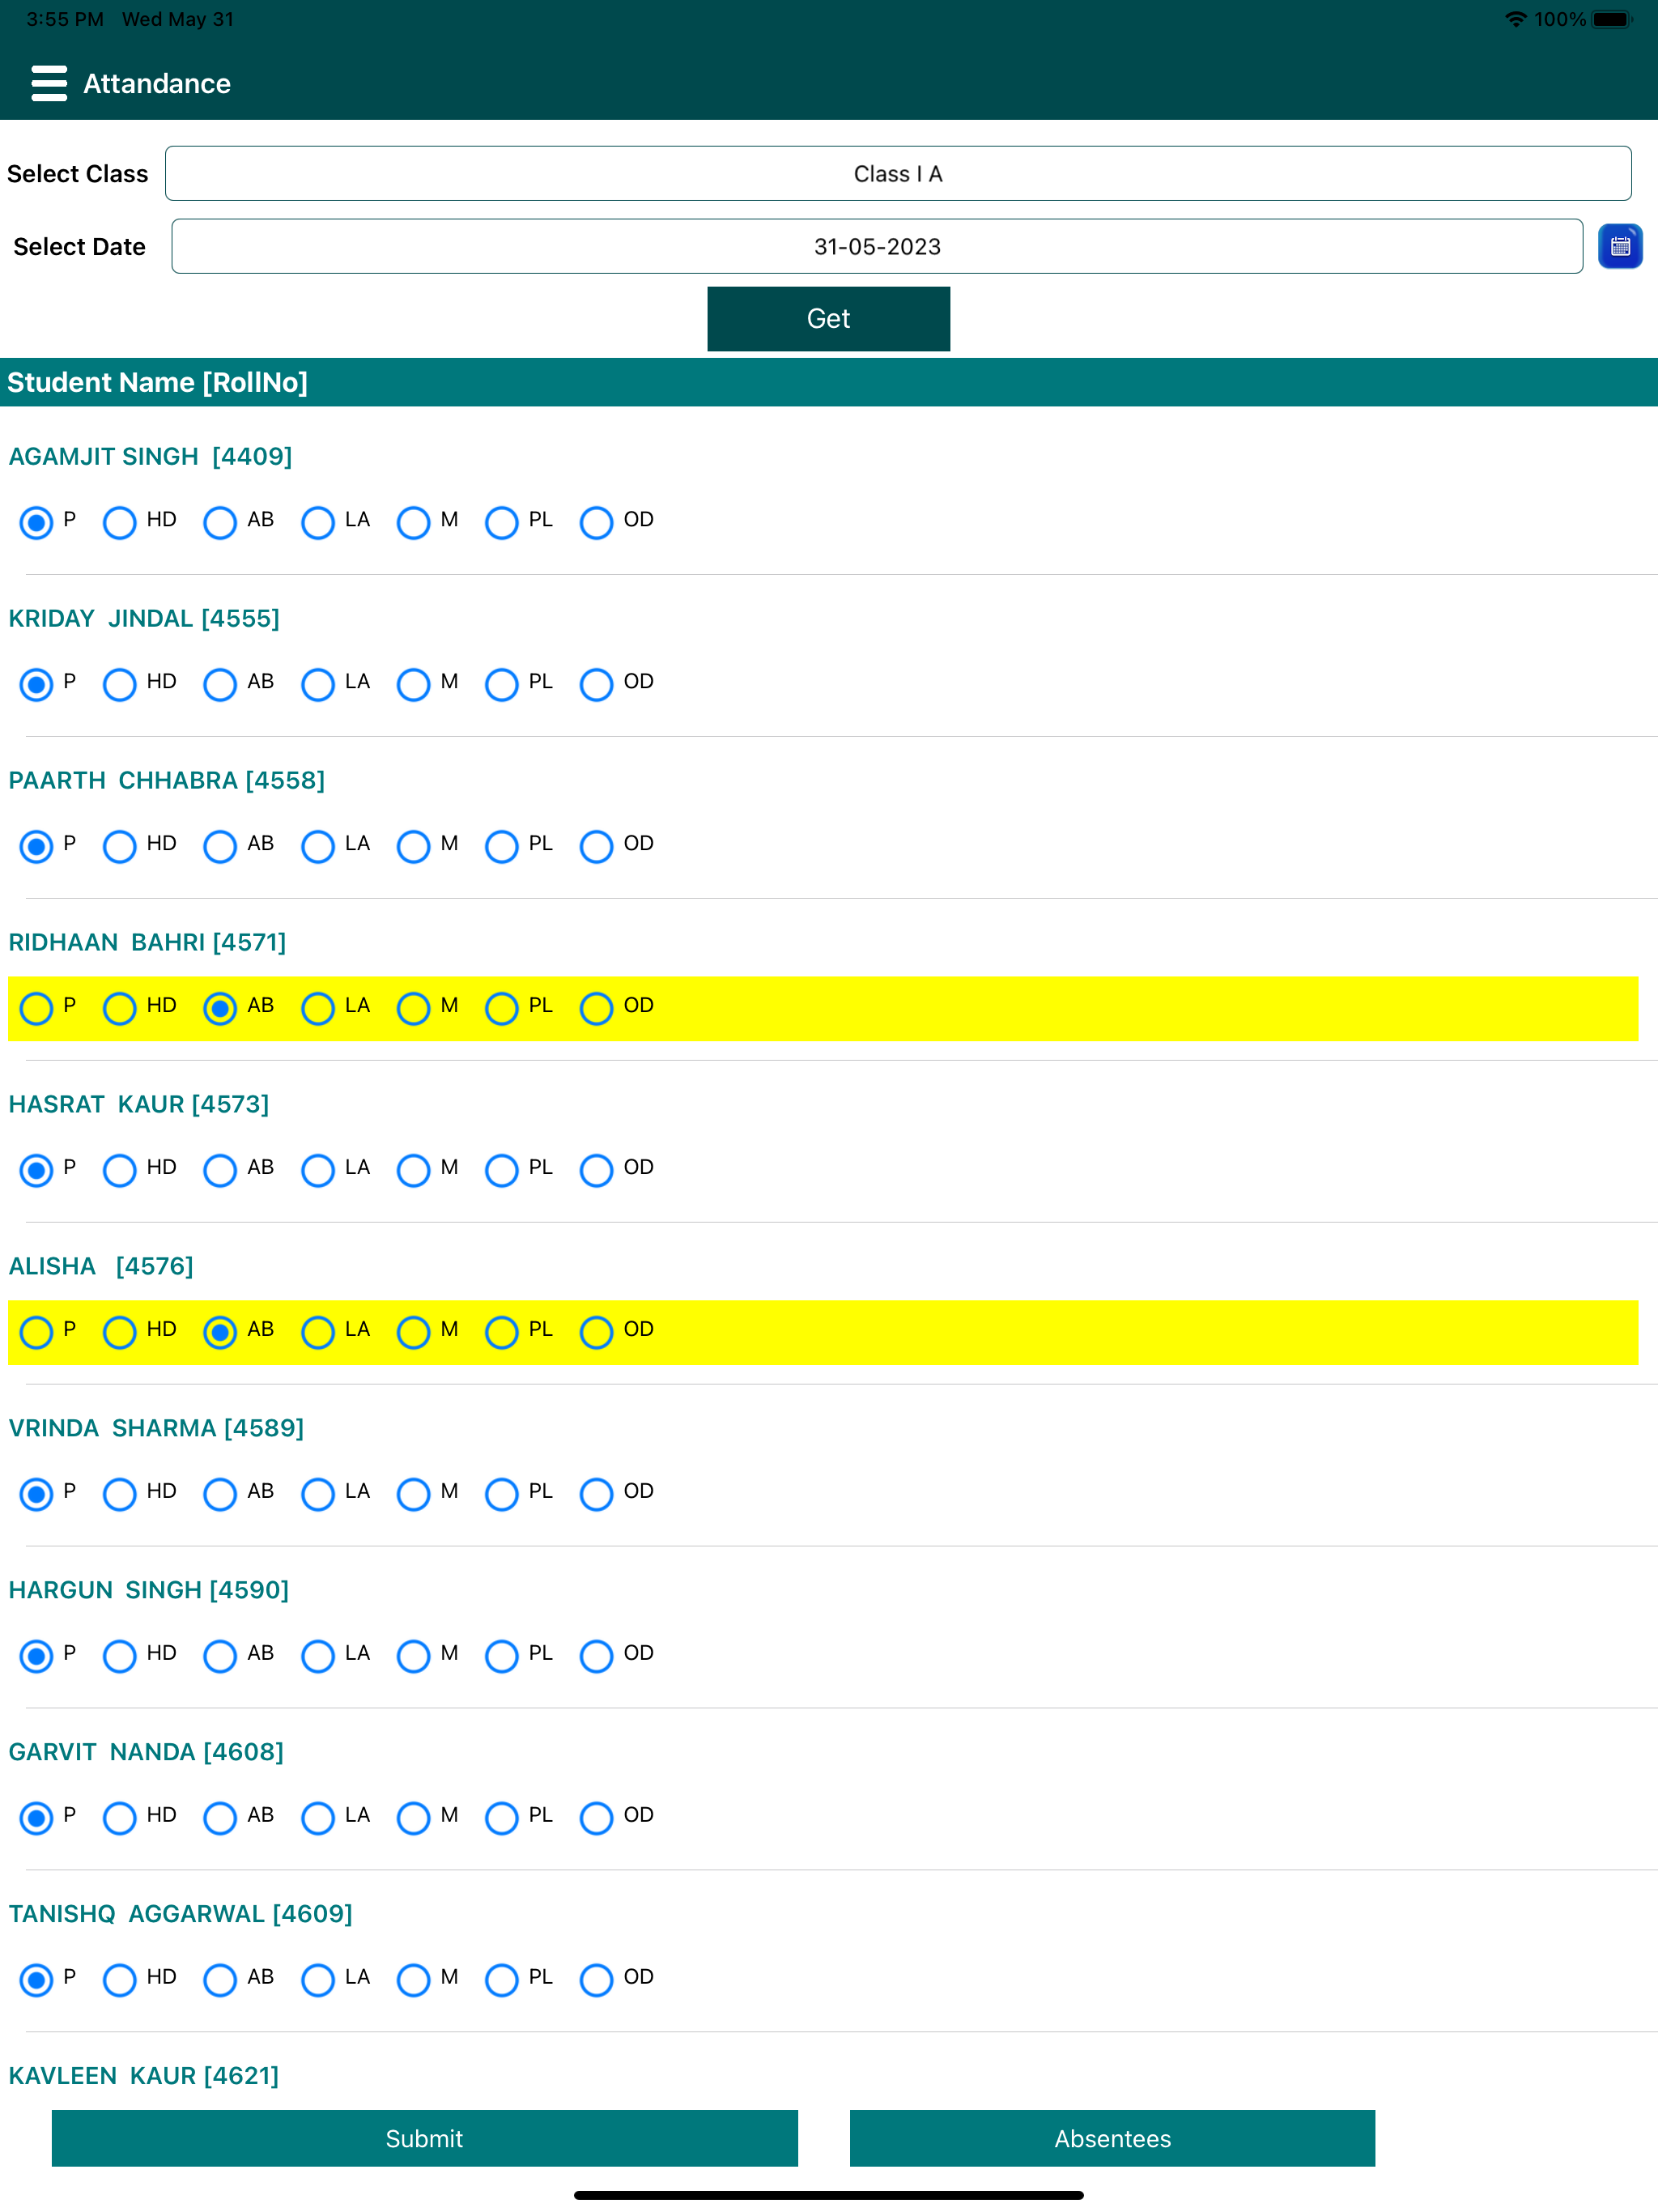Viewport: 1658px width, 2212px height.
Task: Mark Vrinda Sharma [4589] as AB
Action: click(x=220, y=1494)
